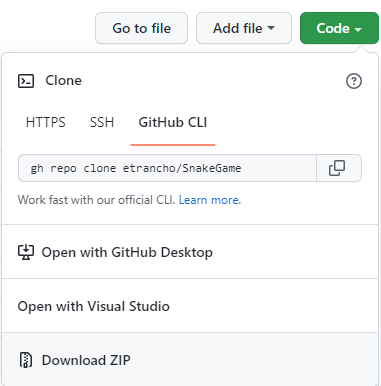The width and height of the screenshot is (381, 386).
Task: Click the "Work fast with our official CLI." text
Action: point(96,200)
